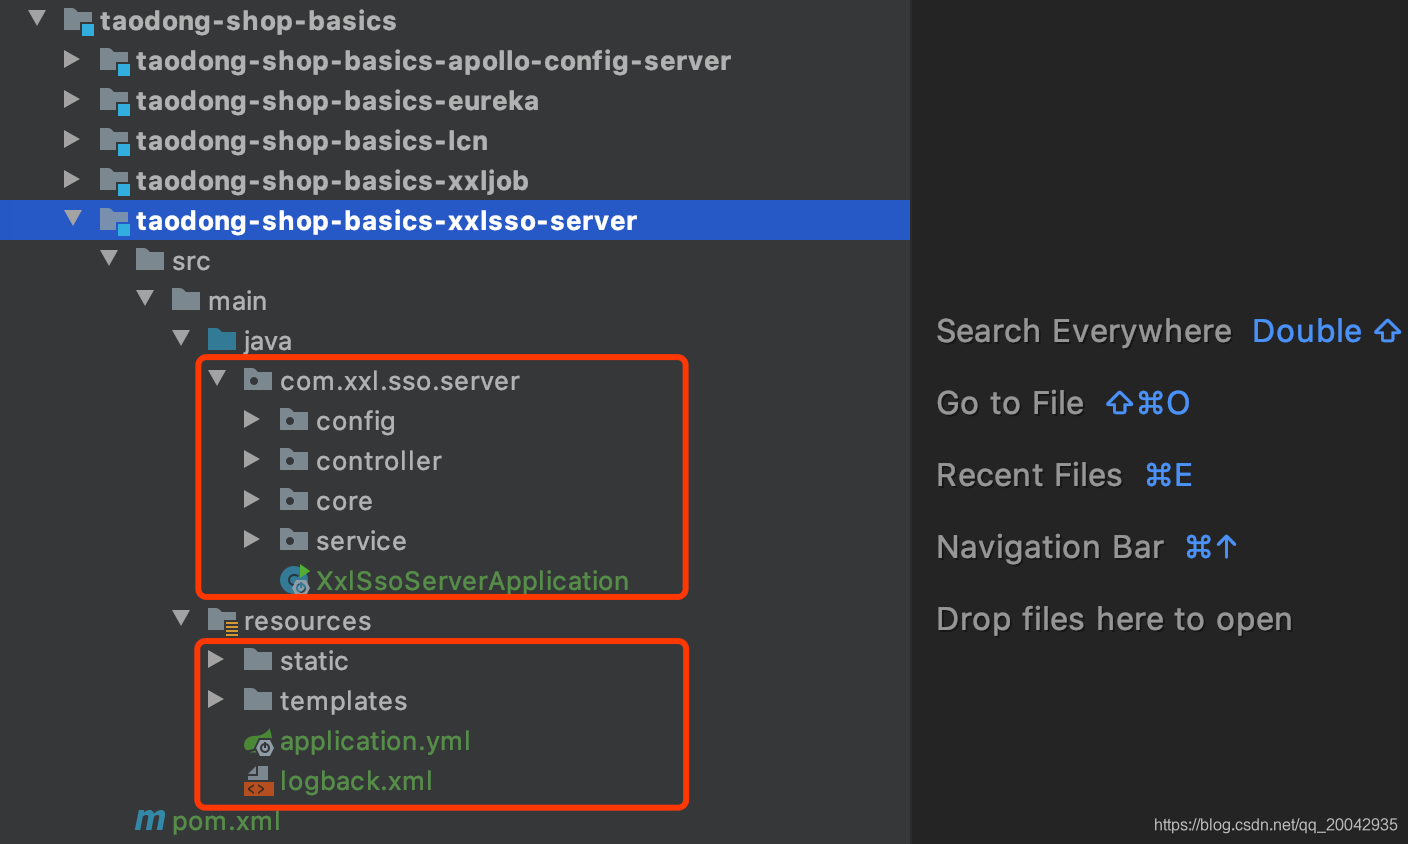Expand the controller package arrow
This screenshot has width=1408, height=844.
[x=251, y=459]
